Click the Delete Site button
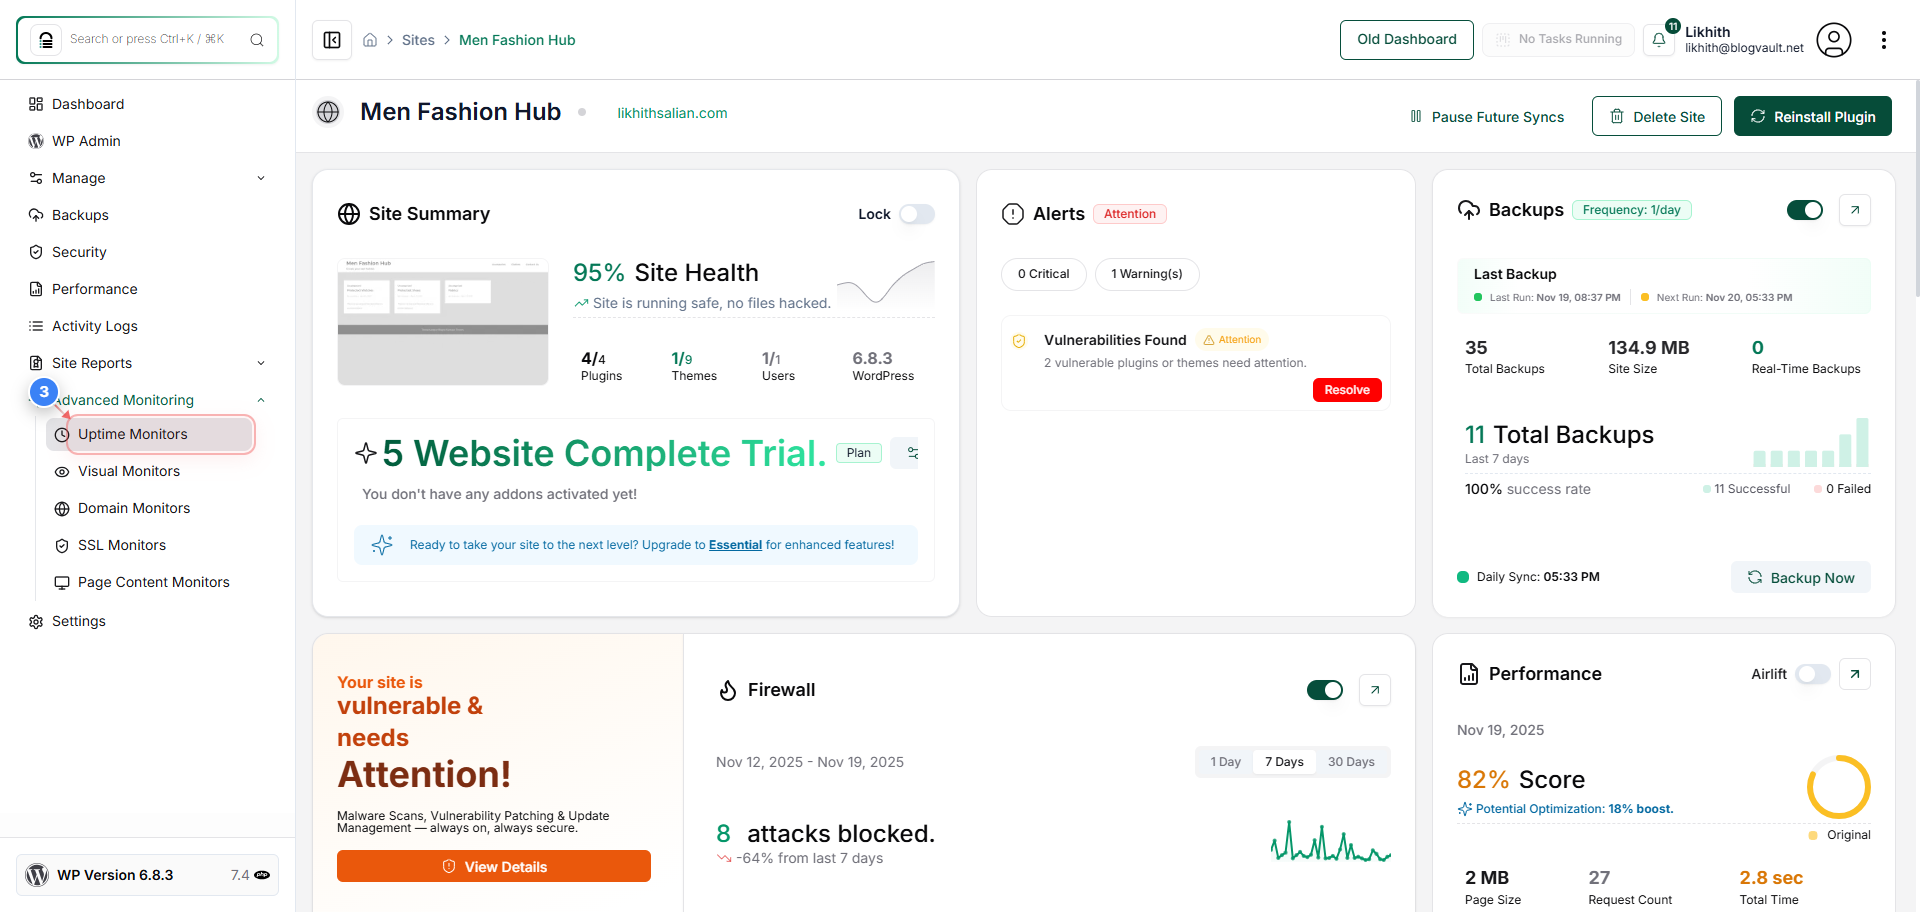The image size is (1920, 912). tap(1657, 116)
